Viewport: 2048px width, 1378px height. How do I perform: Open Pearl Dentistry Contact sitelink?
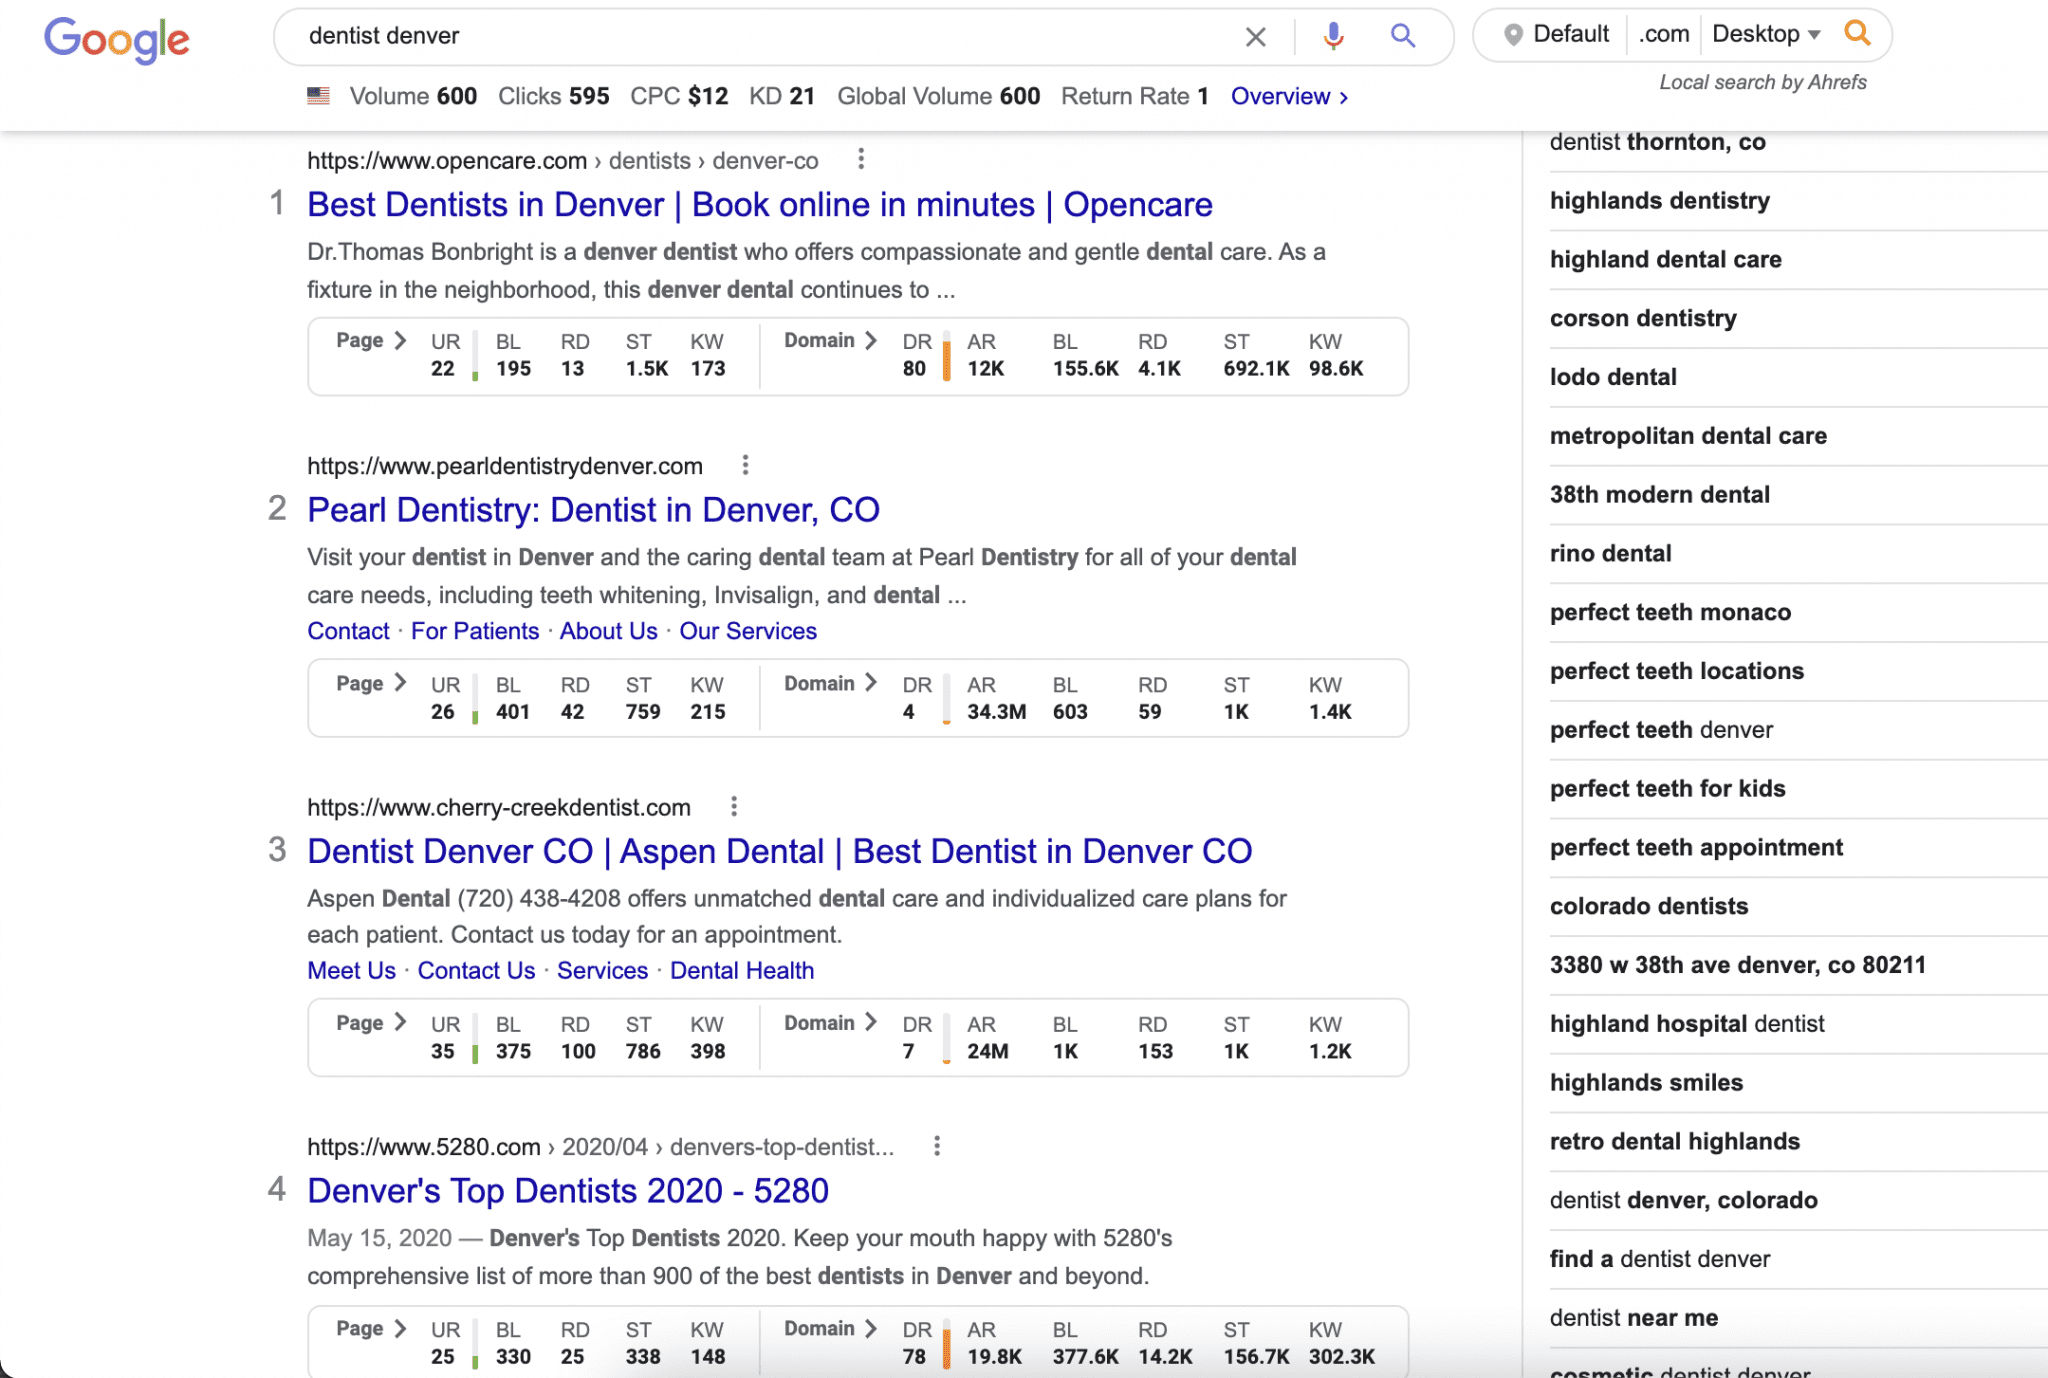click(x=348, y=631)
